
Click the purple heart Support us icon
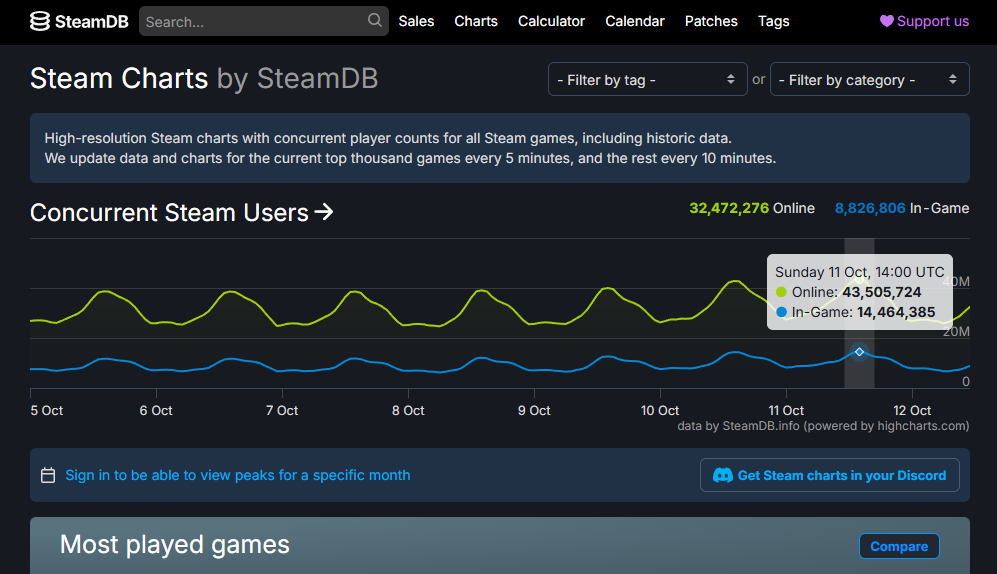pos(886,21)
